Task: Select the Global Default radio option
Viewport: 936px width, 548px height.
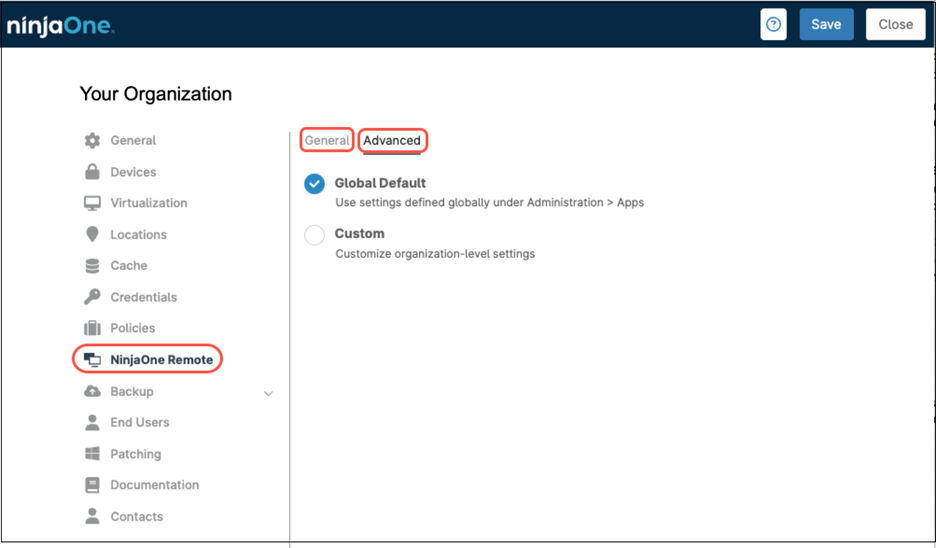Action: [x=315, y=184]
